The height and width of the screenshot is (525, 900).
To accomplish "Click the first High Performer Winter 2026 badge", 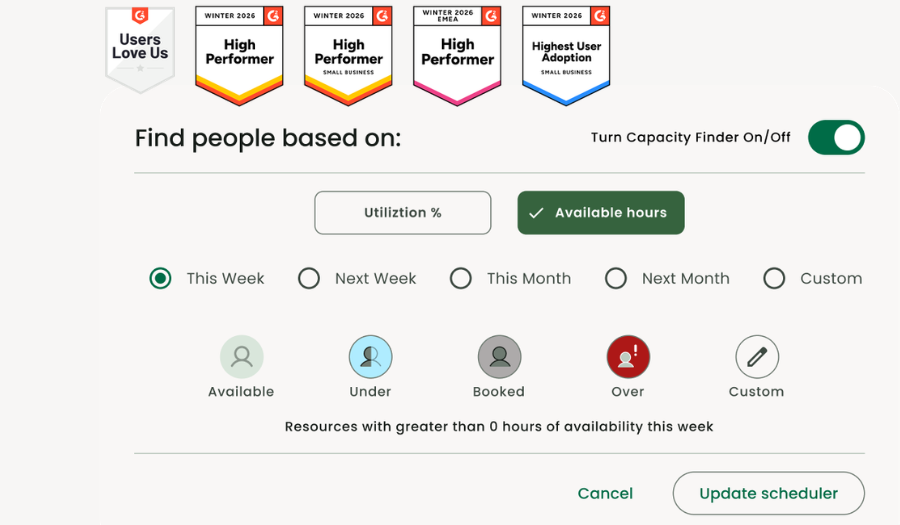I will (239, 54).
